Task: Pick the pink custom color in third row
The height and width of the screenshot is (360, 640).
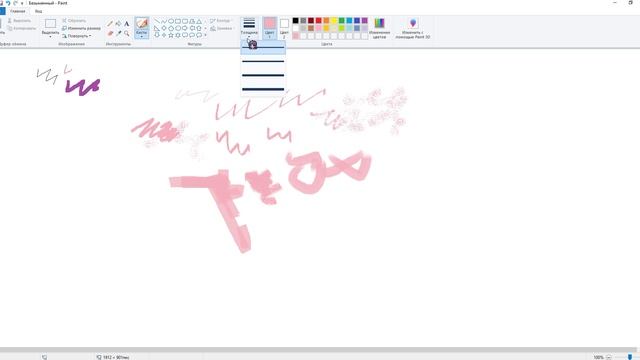Action: [x=296, y=36]
